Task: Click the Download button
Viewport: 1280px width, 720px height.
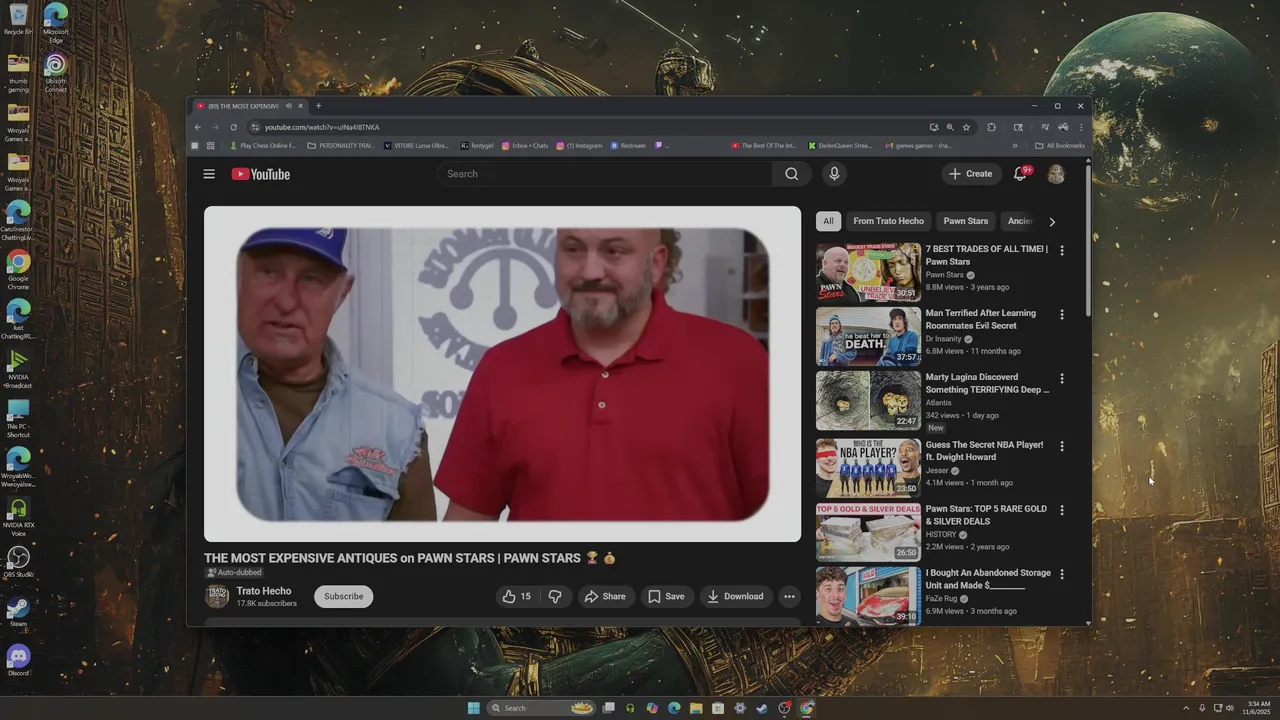Action: tap(735, 596)
